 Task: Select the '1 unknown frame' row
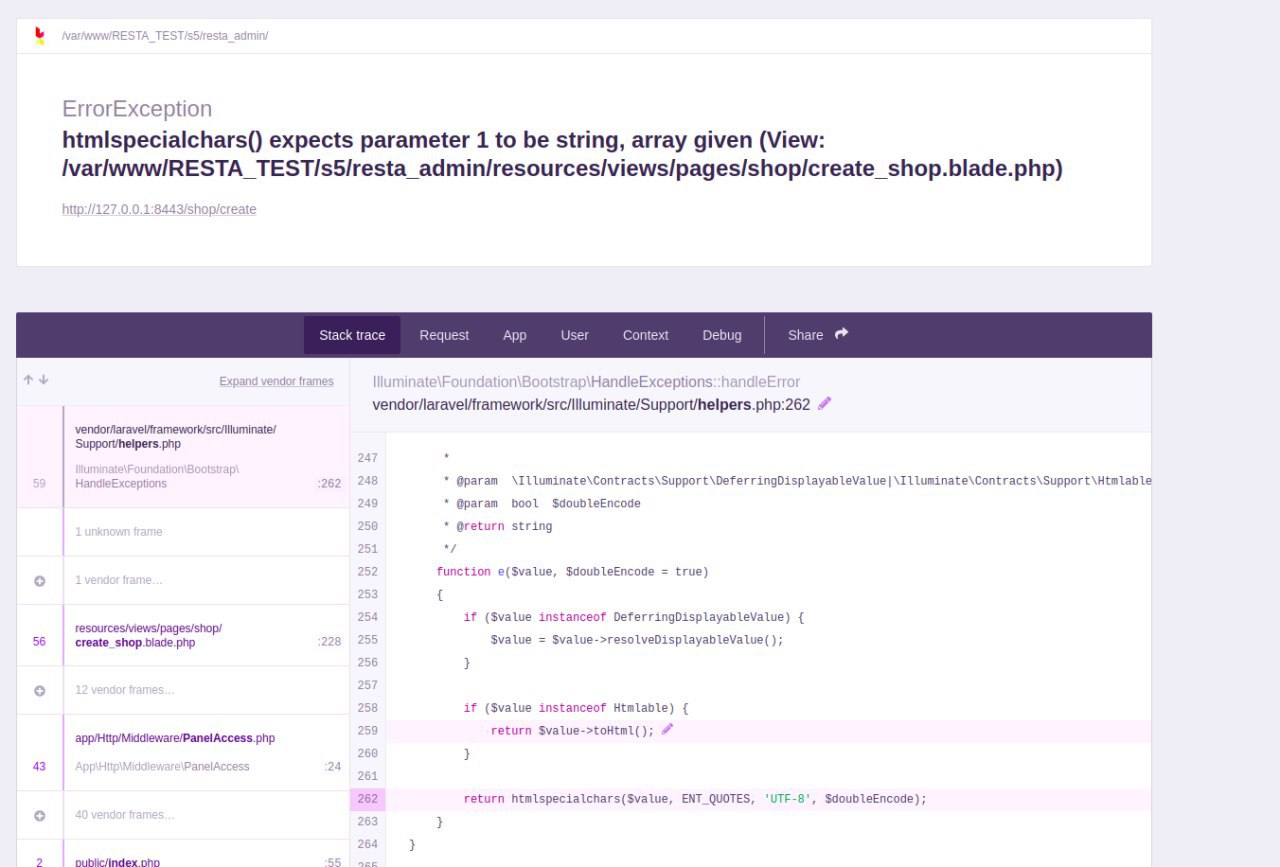click(183, 532)
